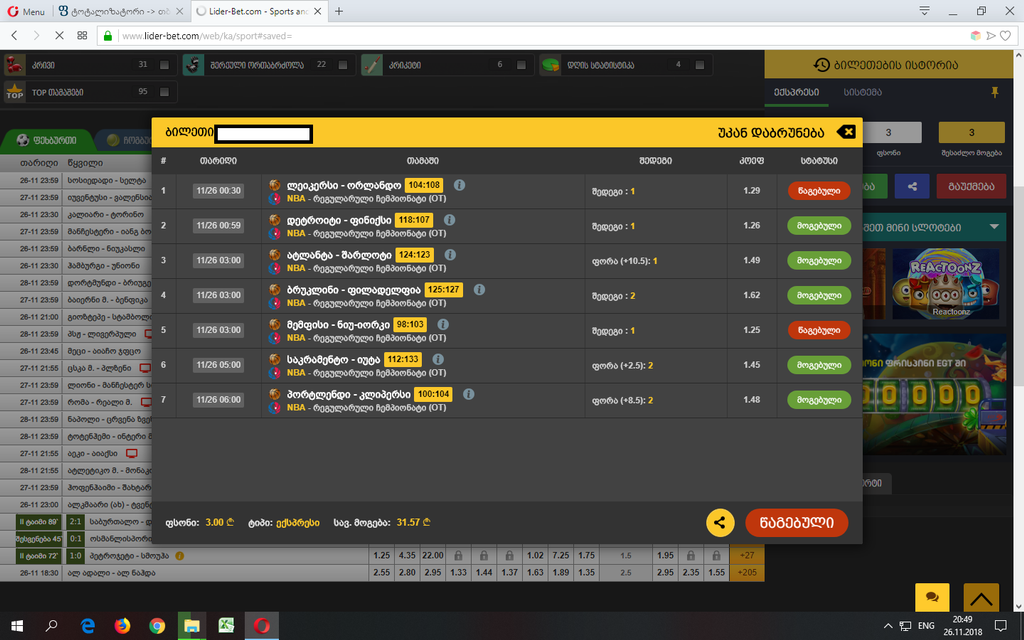
Task: Click the info icon for დეტროიტი - ფინიქსი
Action: (x=449, y=219)
